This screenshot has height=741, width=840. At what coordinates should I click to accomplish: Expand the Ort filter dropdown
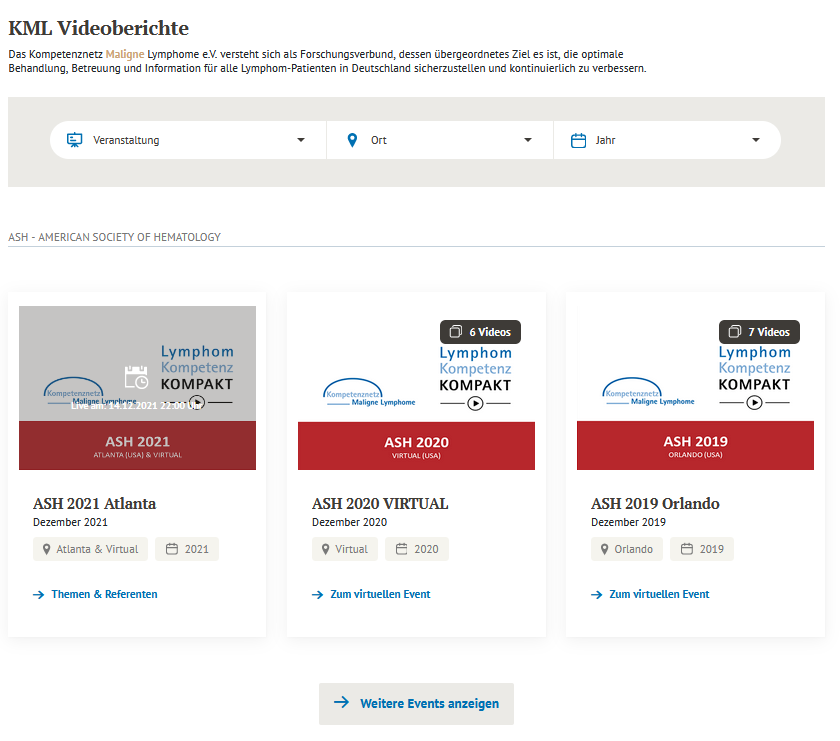(440, 140)
